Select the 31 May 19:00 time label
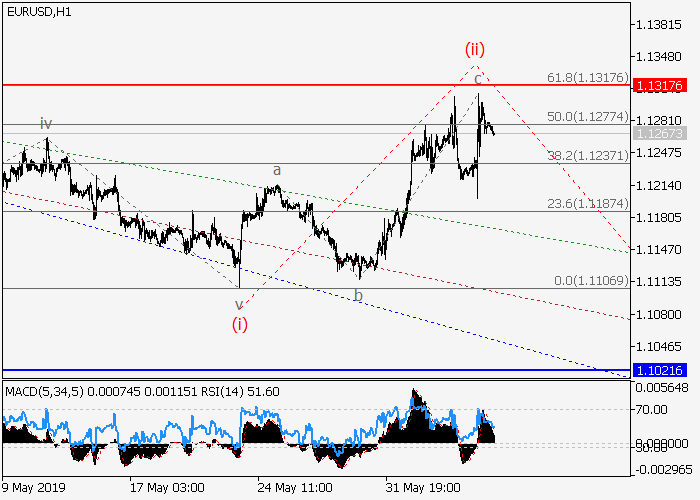Screen dimensions: 700x500 (426, 487)
